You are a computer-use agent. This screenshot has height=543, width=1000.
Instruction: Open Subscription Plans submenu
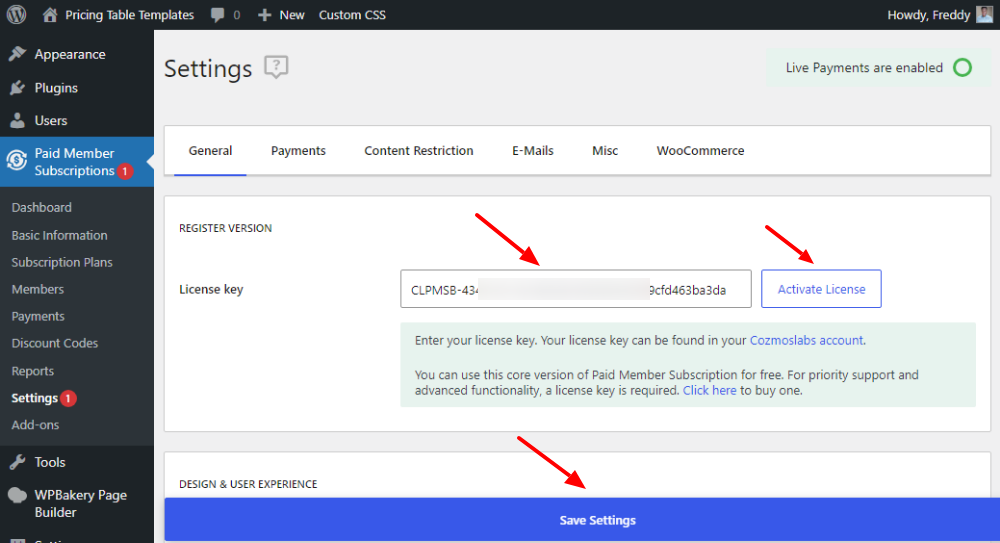[62, 262]
